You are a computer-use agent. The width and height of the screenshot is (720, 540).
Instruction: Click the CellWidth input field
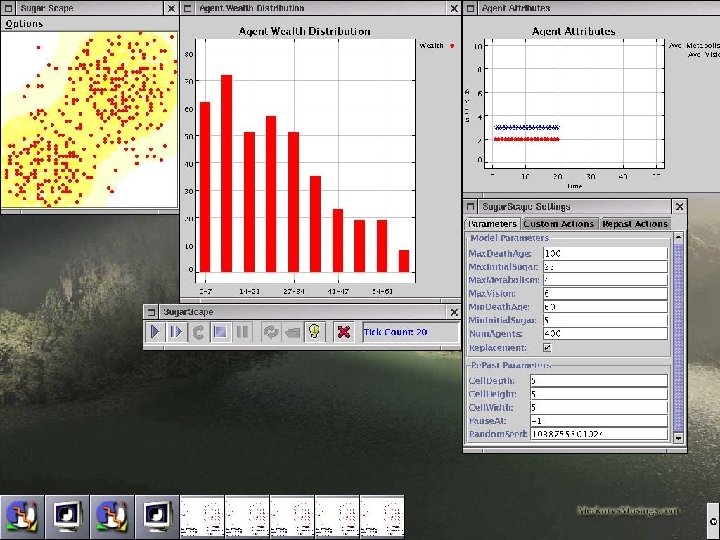pos(599,407)
